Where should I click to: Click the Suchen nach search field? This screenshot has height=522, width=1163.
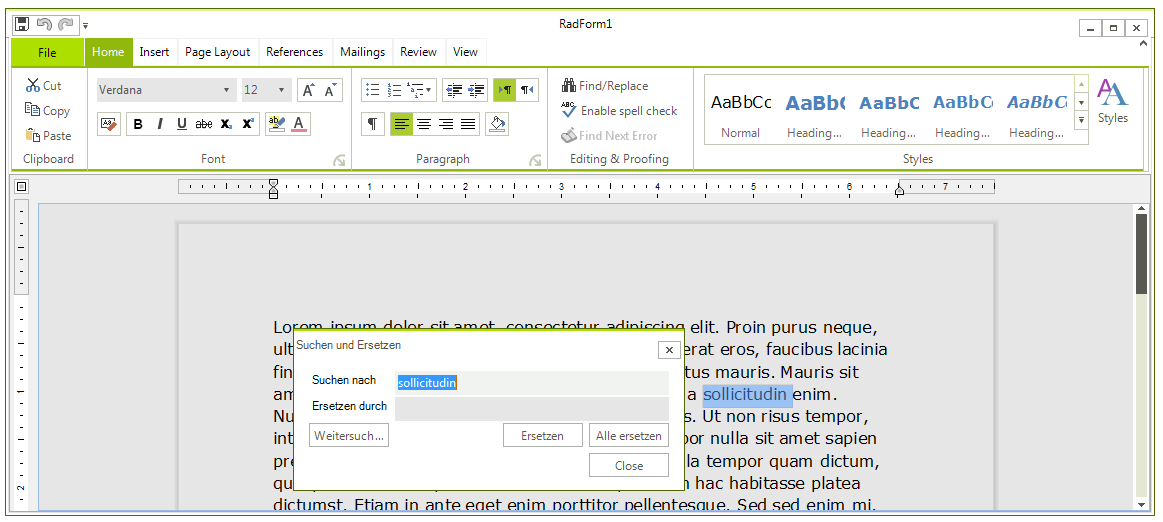point(532,383)
